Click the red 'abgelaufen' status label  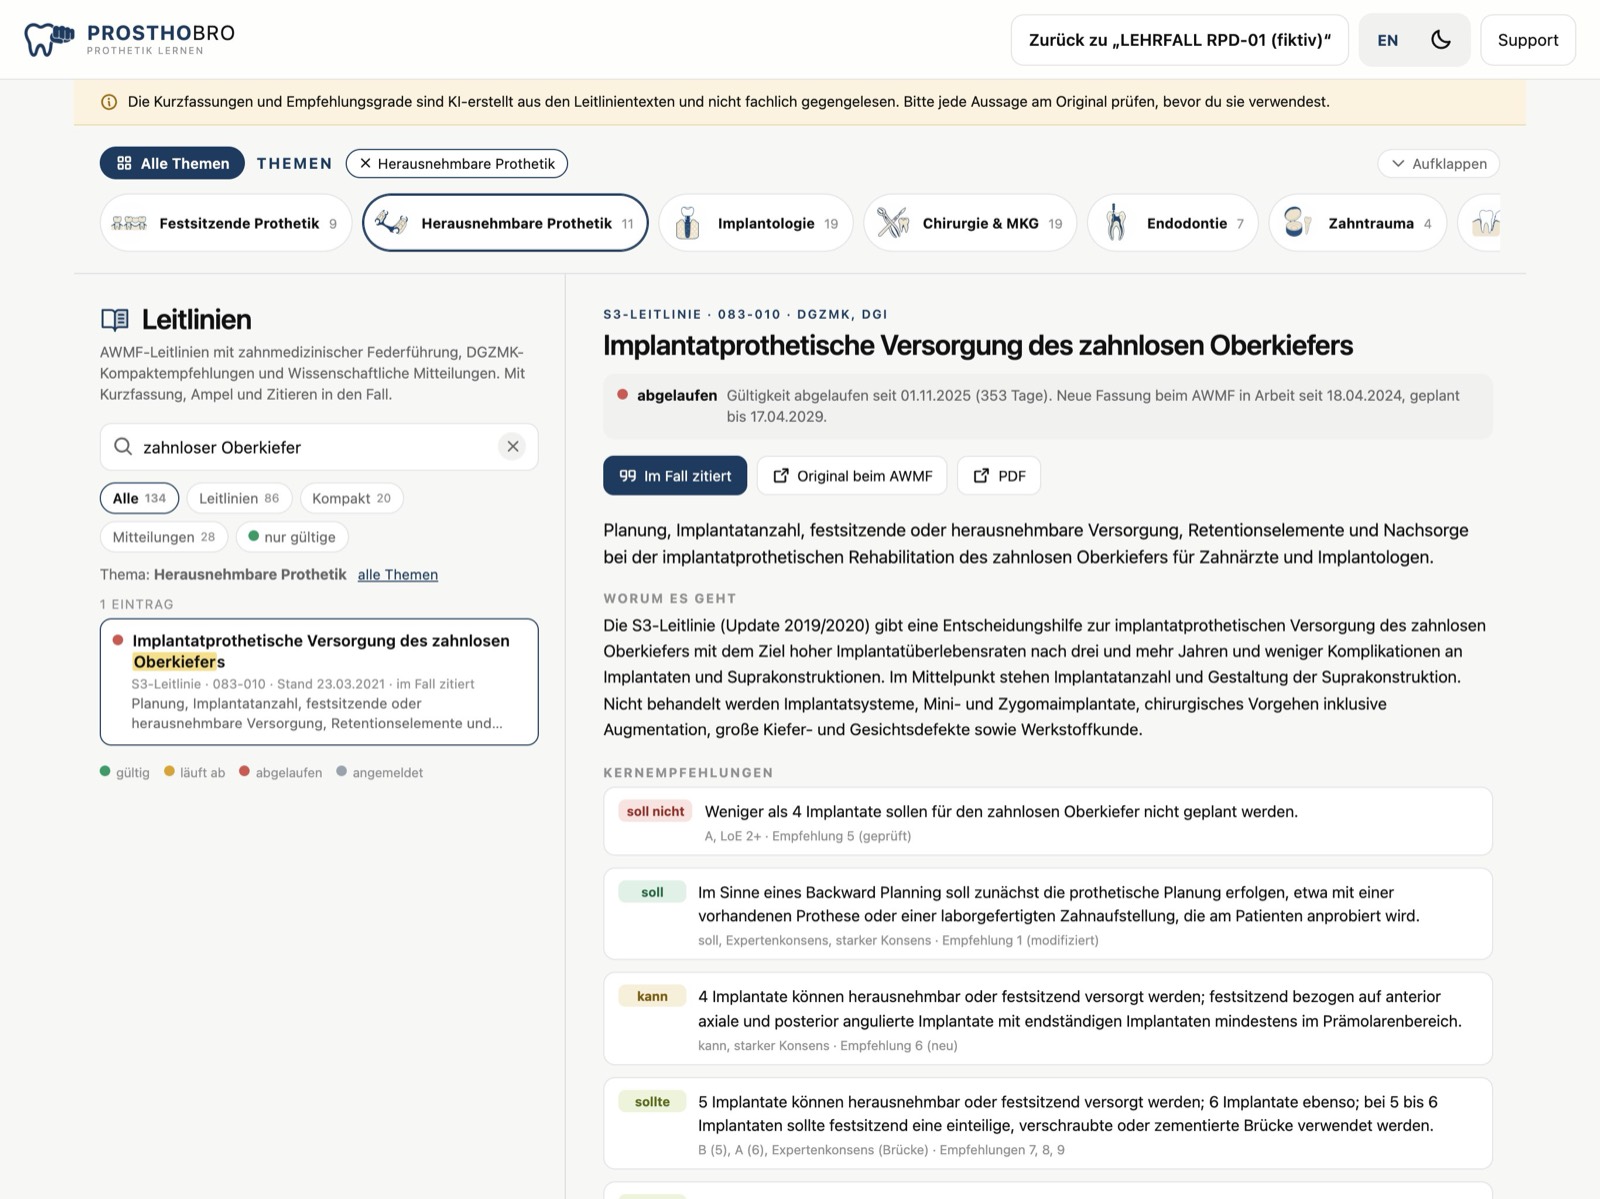coord(677,396)
